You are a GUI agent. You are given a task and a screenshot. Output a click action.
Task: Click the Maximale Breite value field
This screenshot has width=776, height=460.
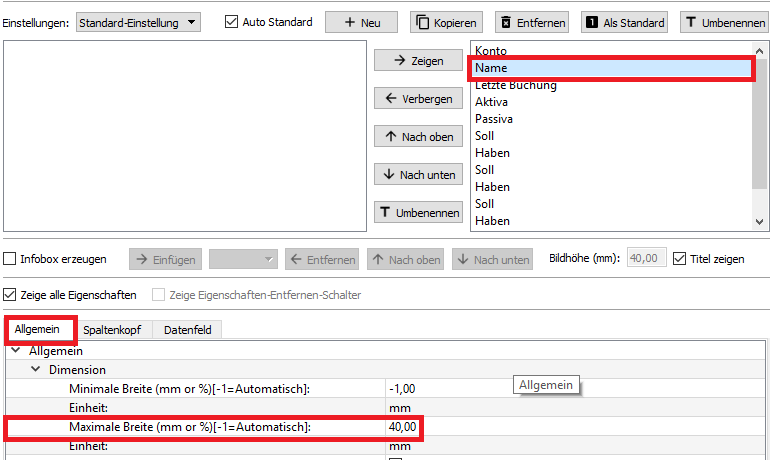coord(404,428)
